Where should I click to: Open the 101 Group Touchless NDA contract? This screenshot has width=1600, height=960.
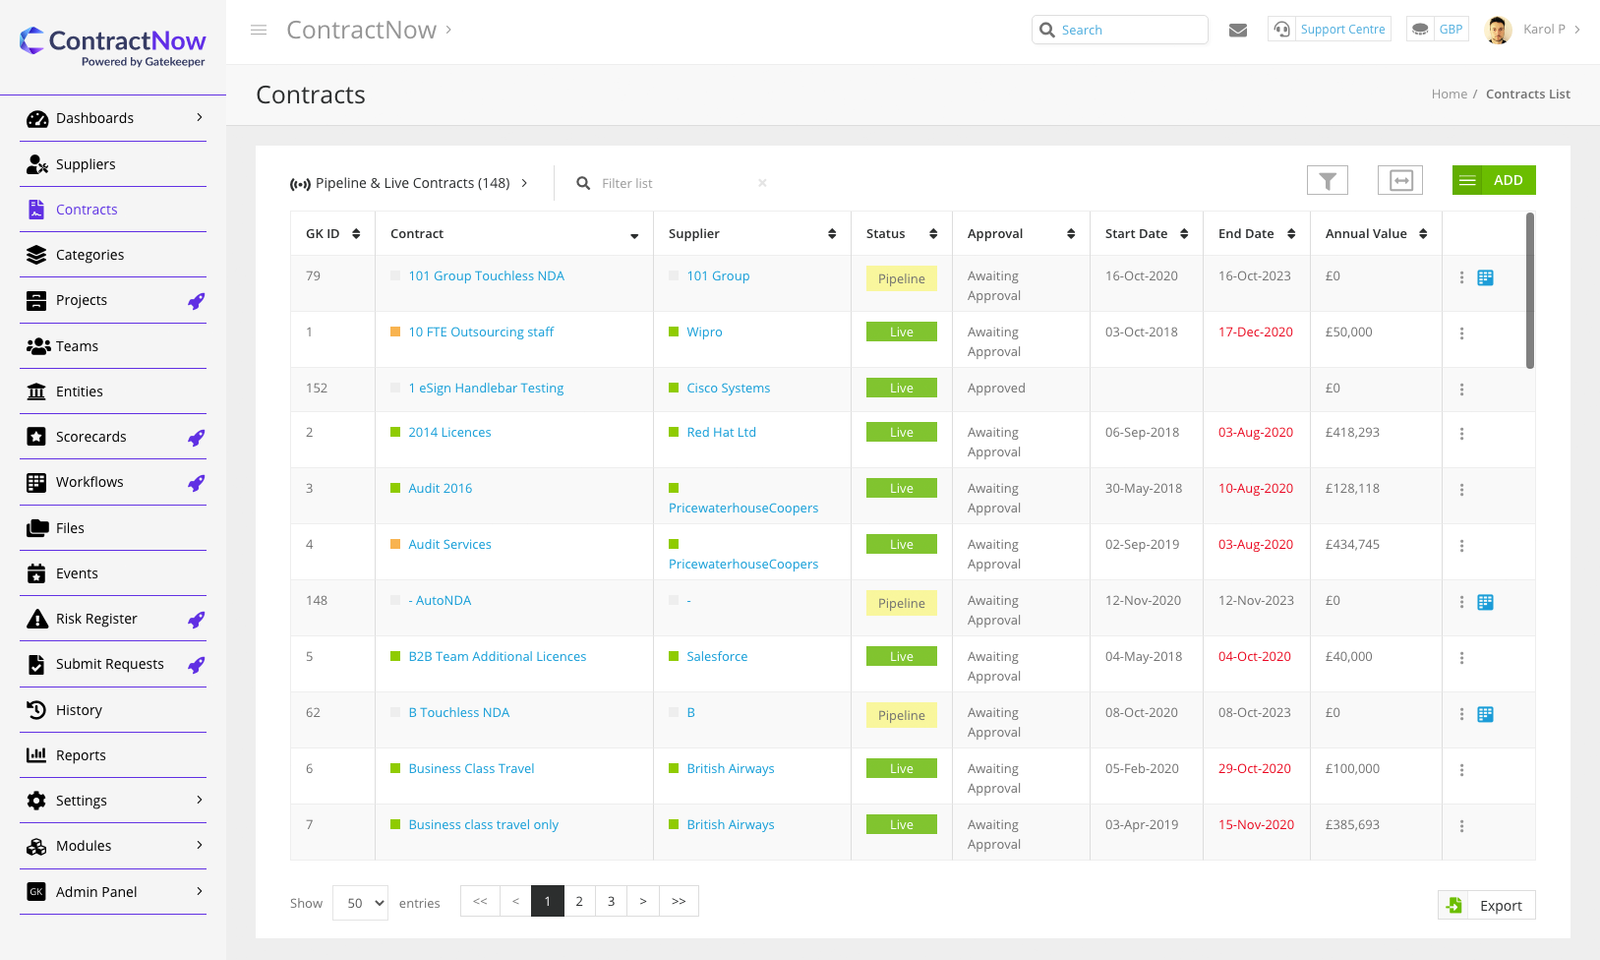click(486, 276)
